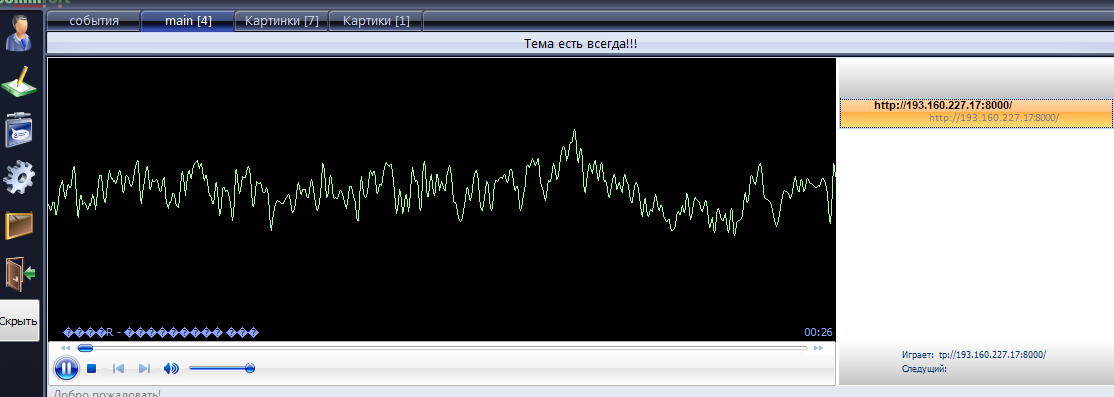Click the fast-forward arrows right of seek bar
Viewport: 1114px width, 397px height.
click(x=818, y=348)
